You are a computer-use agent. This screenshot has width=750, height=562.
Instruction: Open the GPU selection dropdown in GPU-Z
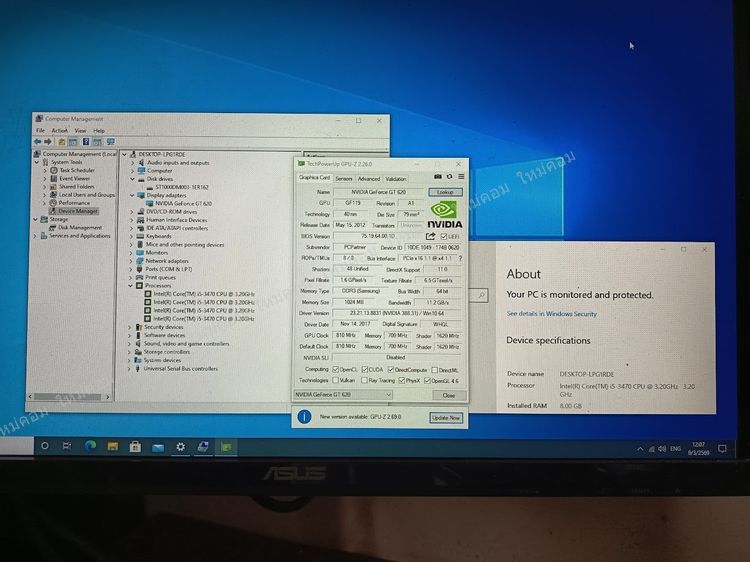click(x=343, y=395)
